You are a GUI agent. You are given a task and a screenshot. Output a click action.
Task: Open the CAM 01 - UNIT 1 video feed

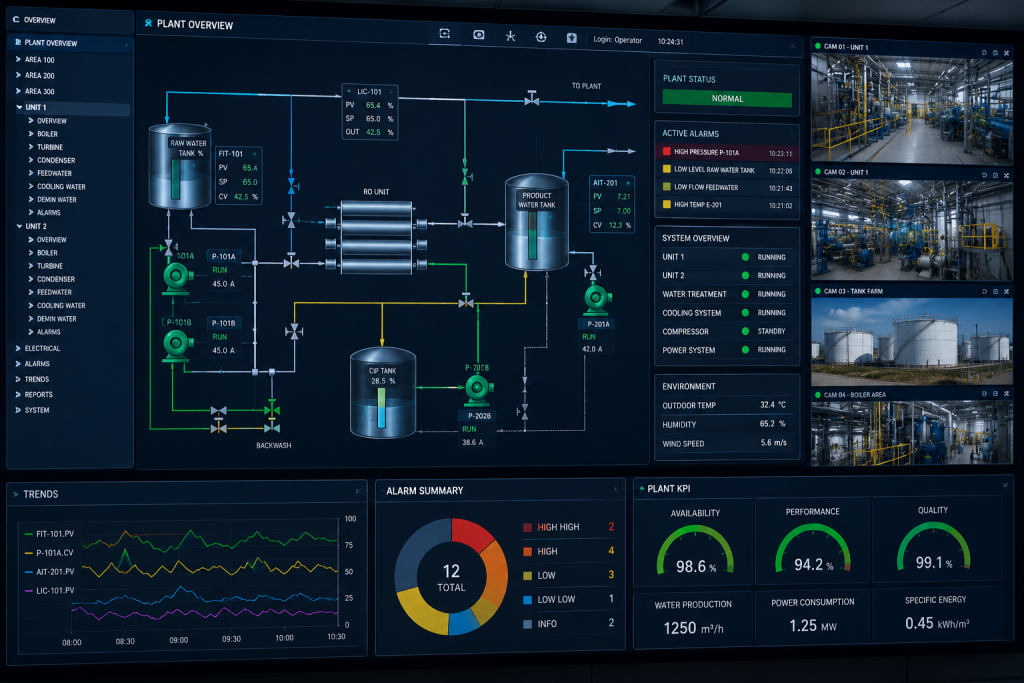pyautogui.click(x=911, y=108)
